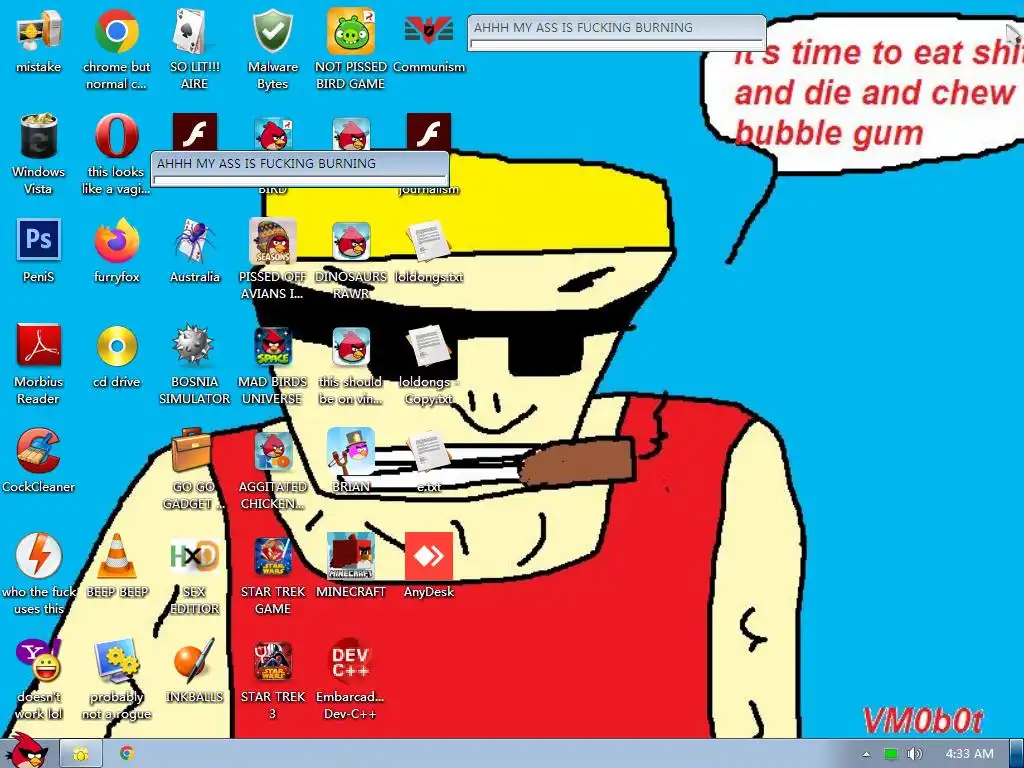Open the loldongs.txt file
This screenshot has height=768, width=1024.
click(x=429, y=240)
